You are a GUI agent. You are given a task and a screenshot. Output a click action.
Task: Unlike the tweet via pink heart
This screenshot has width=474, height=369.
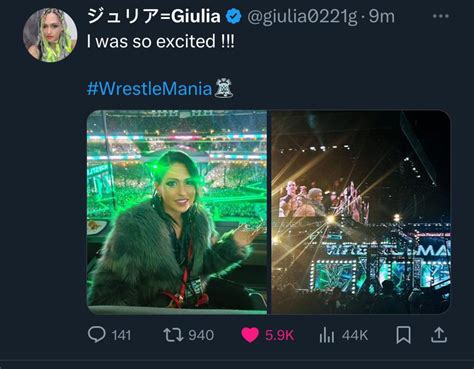click(250, 335)
